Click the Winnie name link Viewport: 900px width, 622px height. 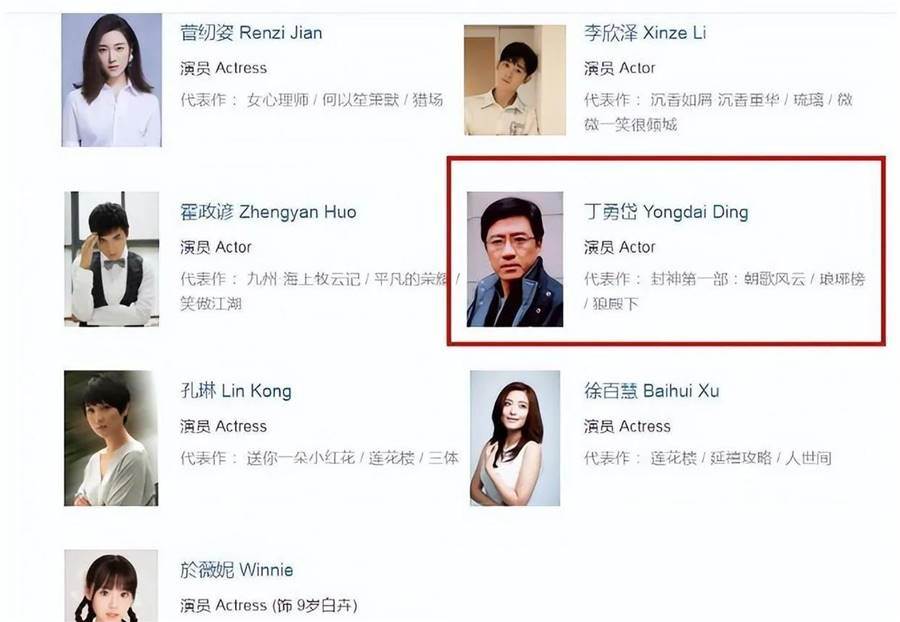pyautogui.click(x=236, y=570)
